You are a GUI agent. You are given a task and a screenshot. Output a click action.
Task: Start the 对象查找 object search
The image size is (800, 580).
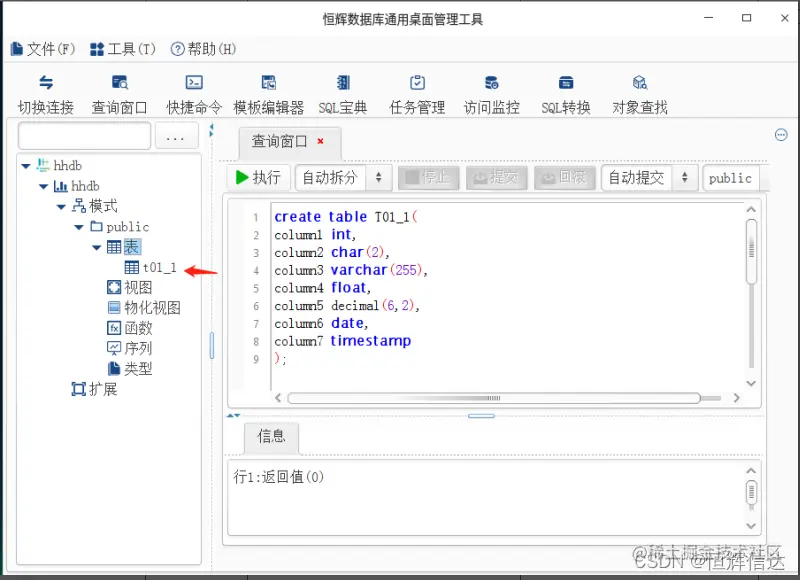(x=639, y=93)
